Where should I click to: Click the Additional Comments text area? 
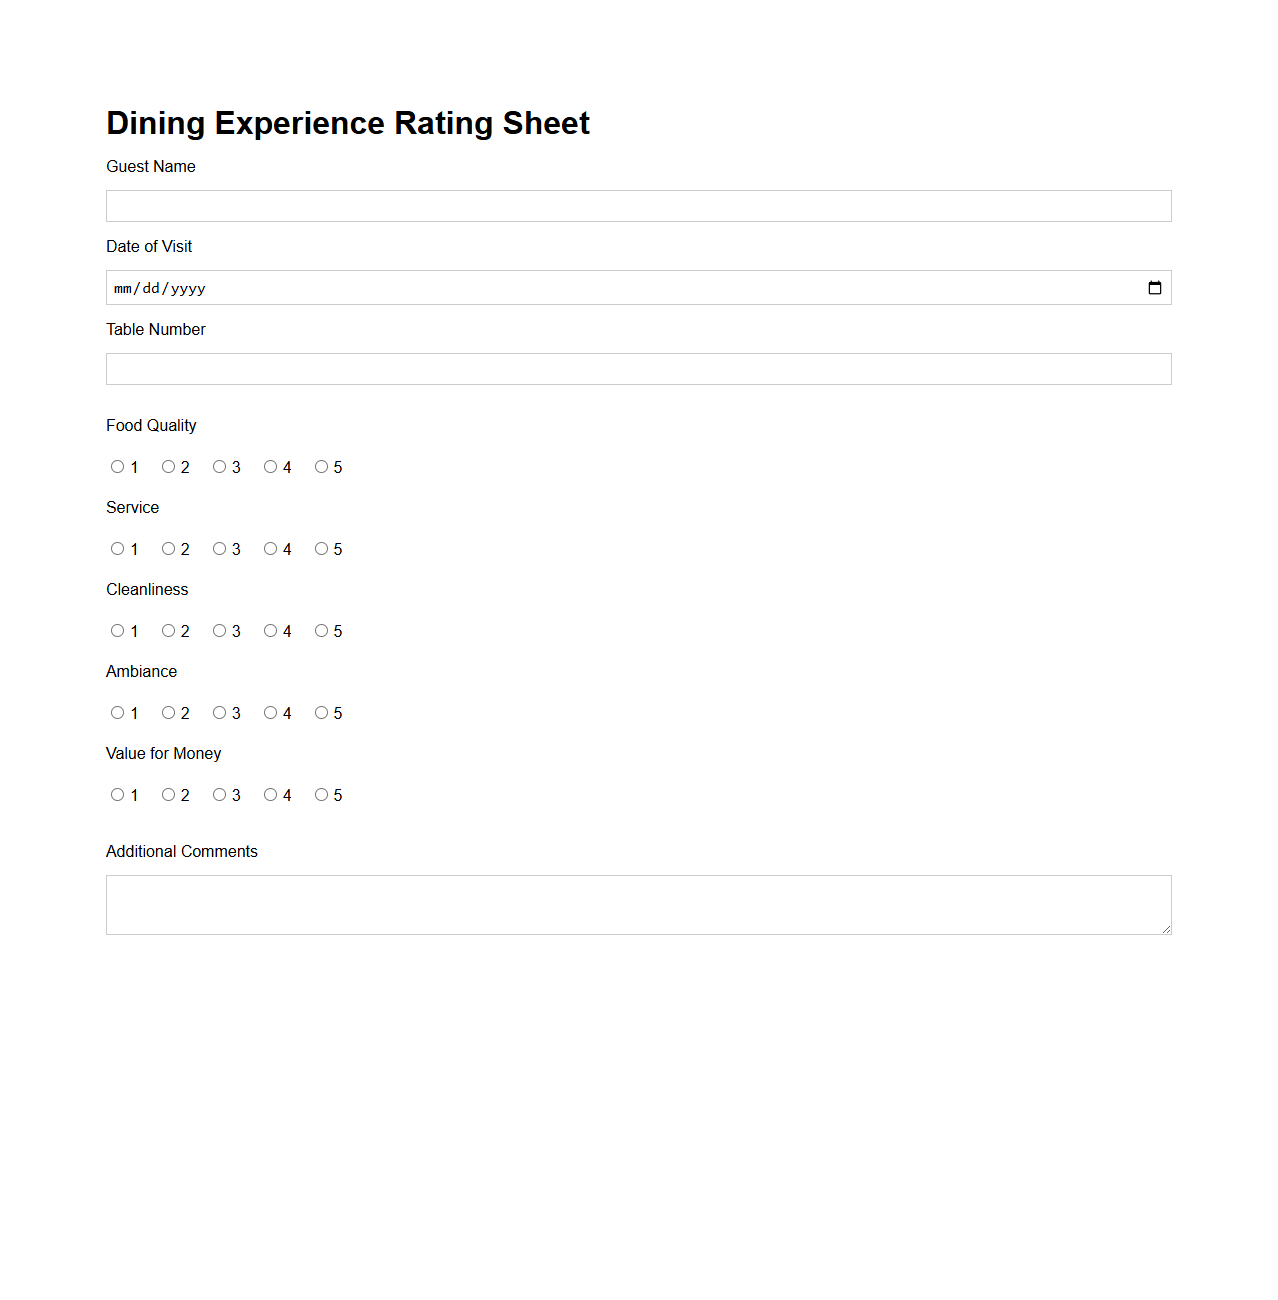[x=638, y=903]
